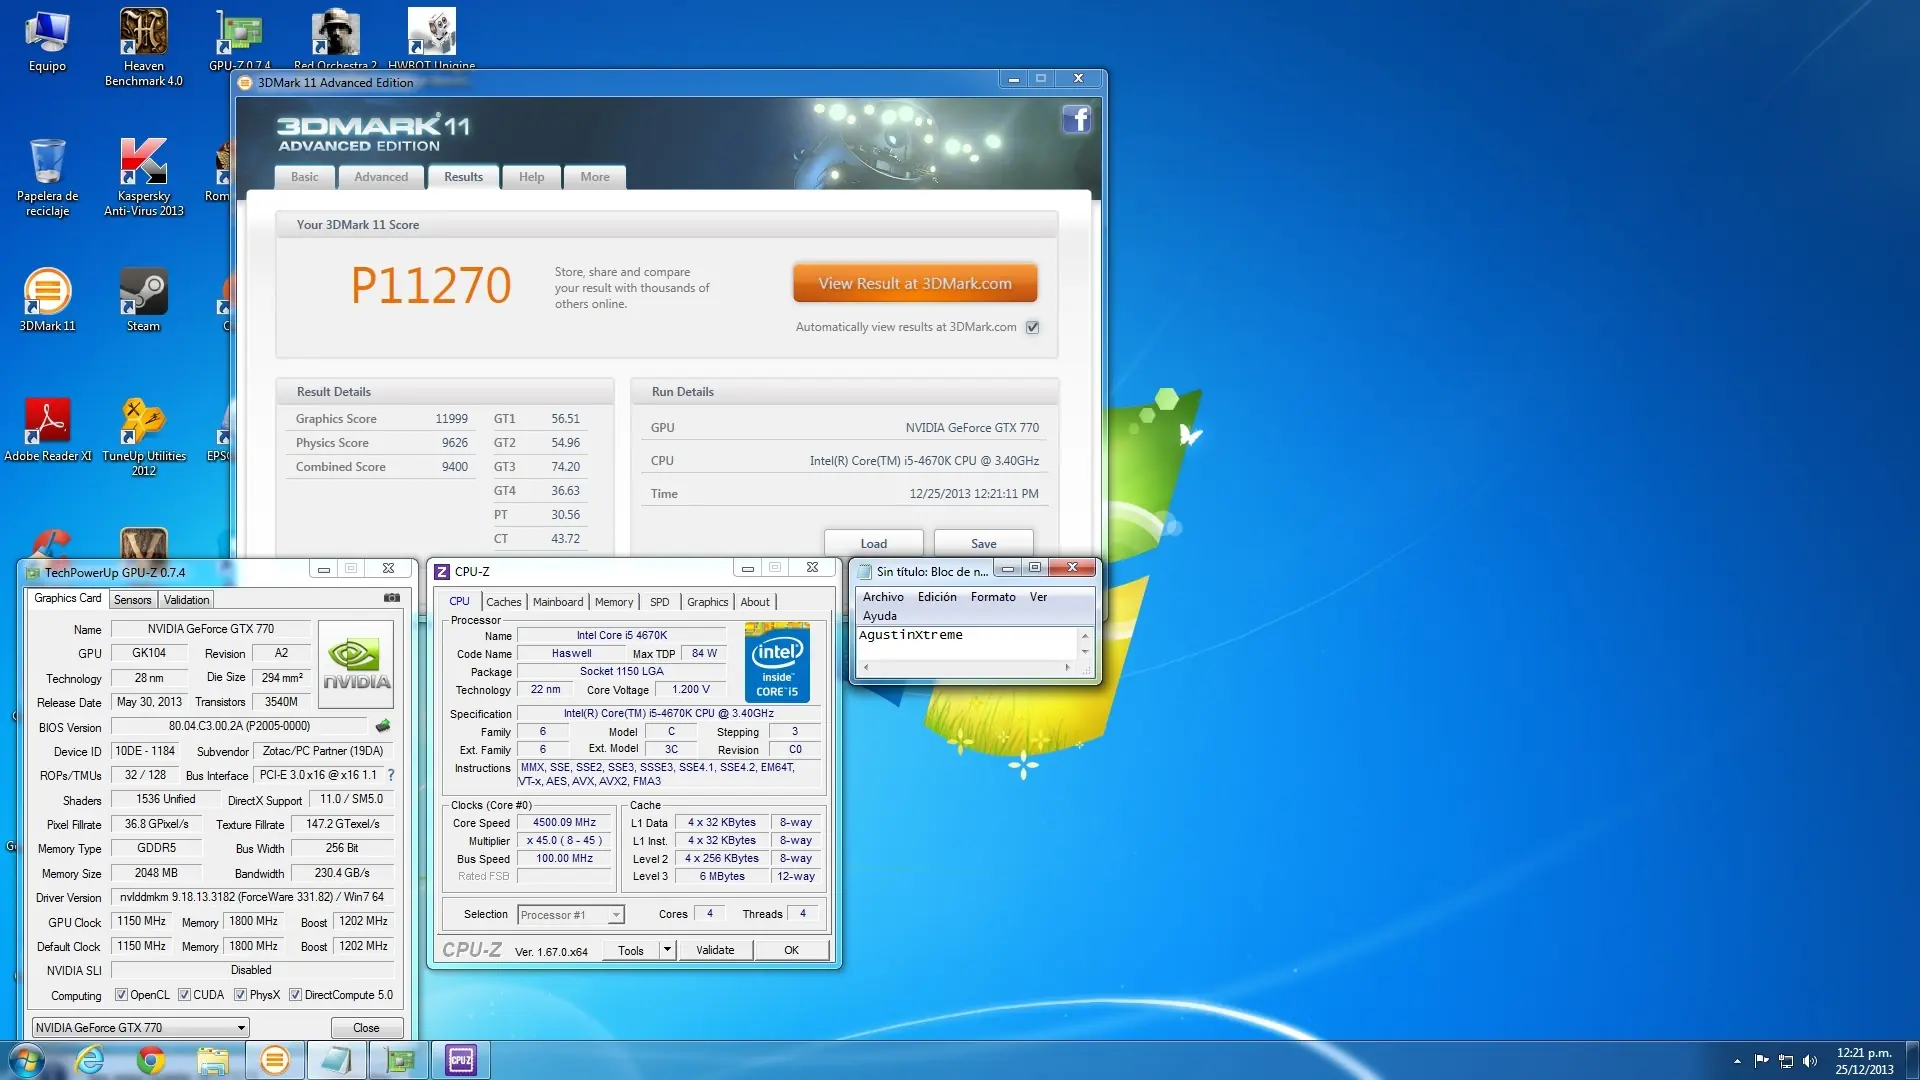
Task: Open the Graphics tab in CPU-Z
Action: (707, 602)
